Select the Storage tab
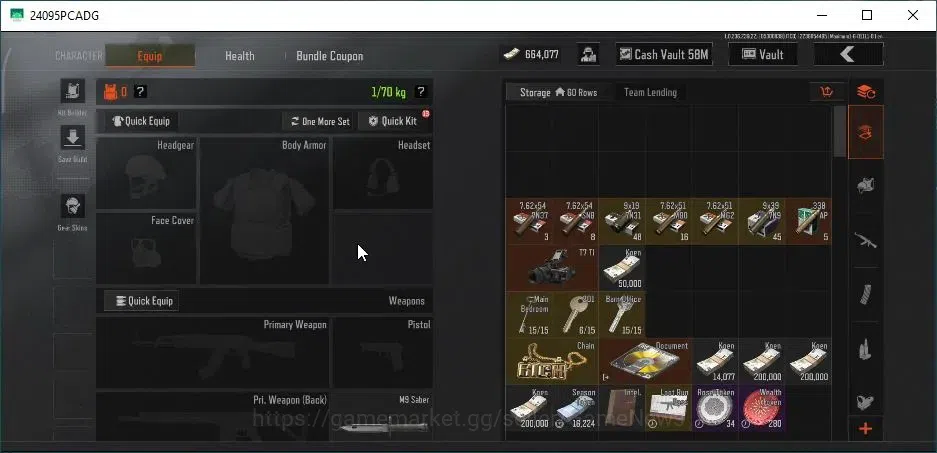This screenshot has height=453, width=937. pos(558,92)
